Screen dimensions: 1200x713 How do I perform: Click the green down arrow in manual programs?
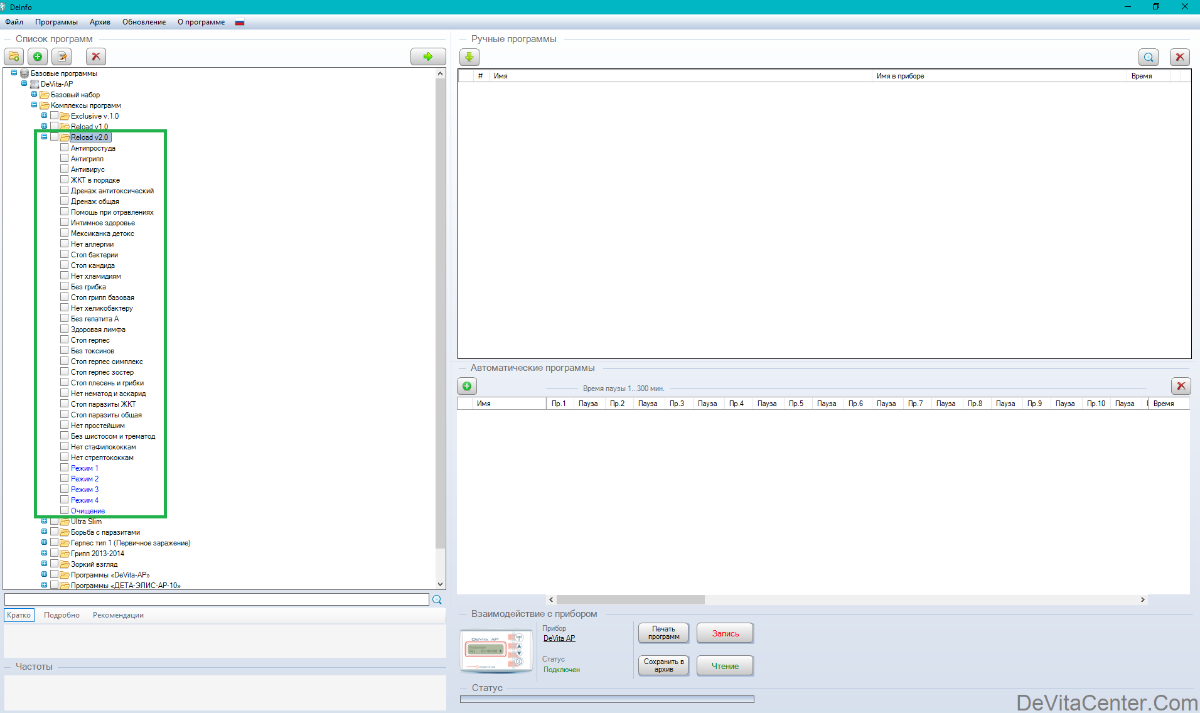tap(469, 57)
